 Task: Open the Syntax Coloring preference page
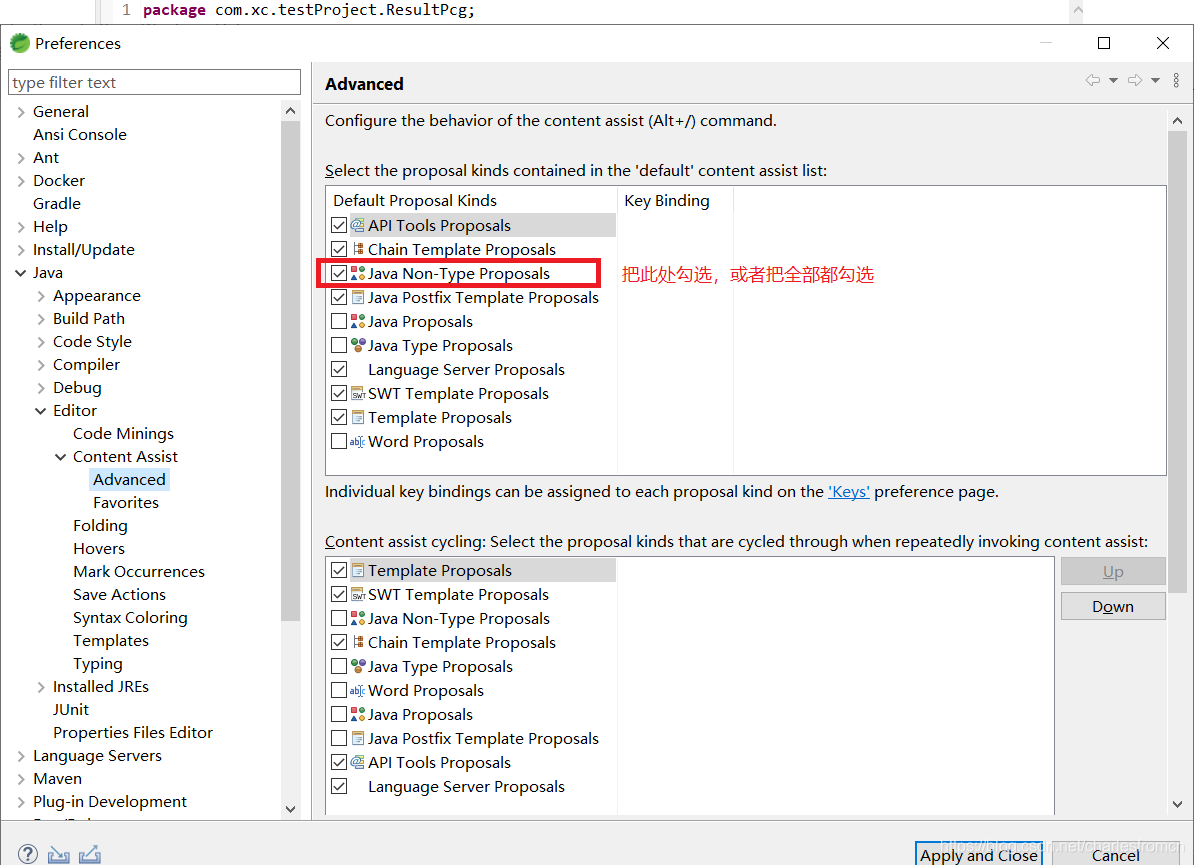130,618
